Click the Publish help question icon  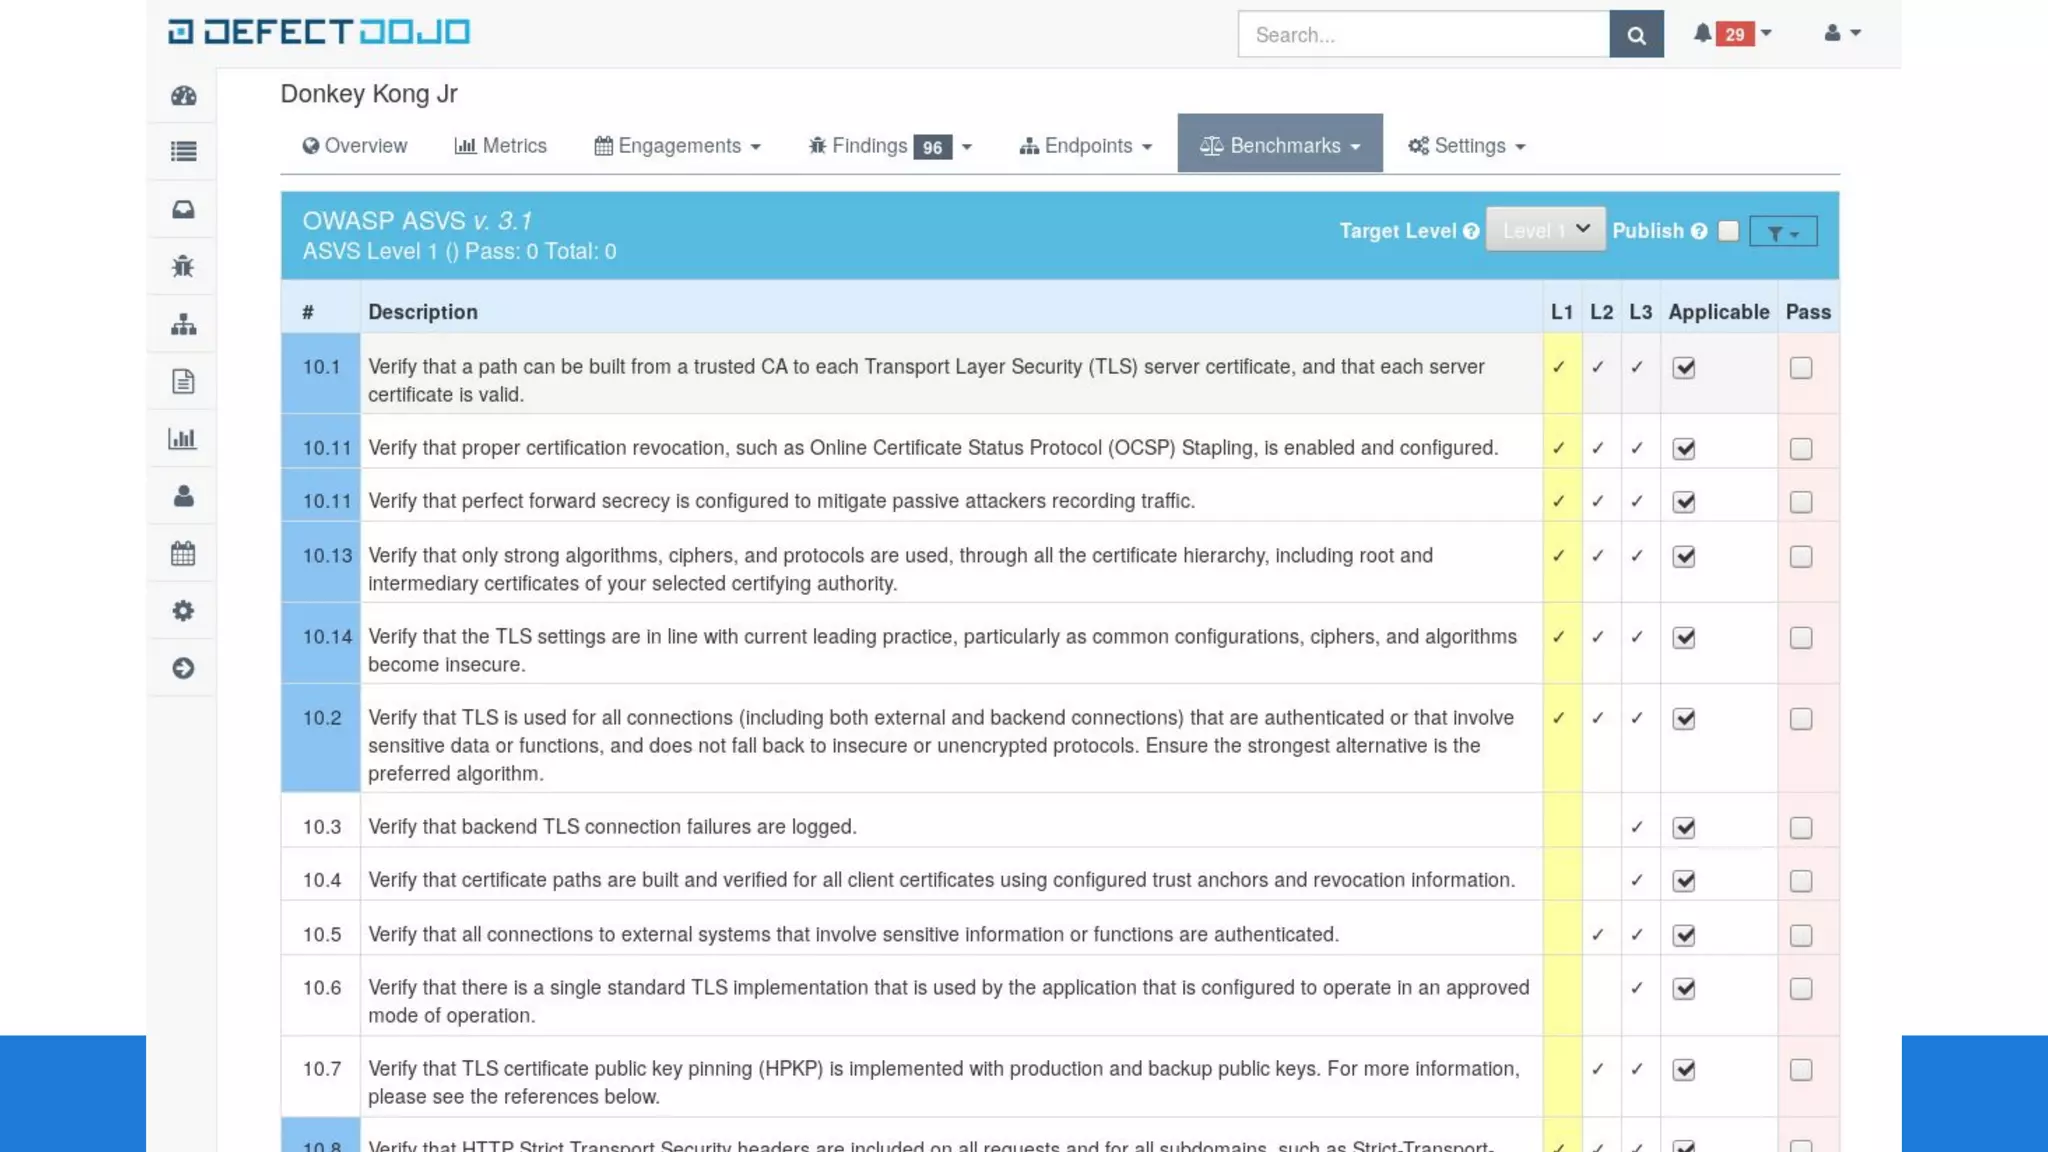(1699, 231)
